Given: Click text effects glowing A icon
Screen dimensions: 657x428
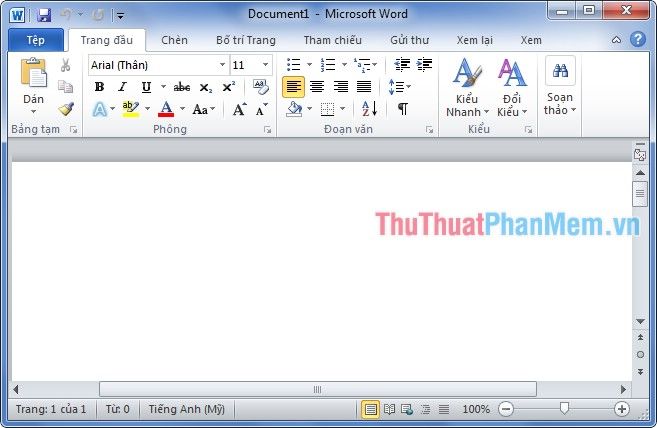Looking at the screenshot, I should click(100, 109).
